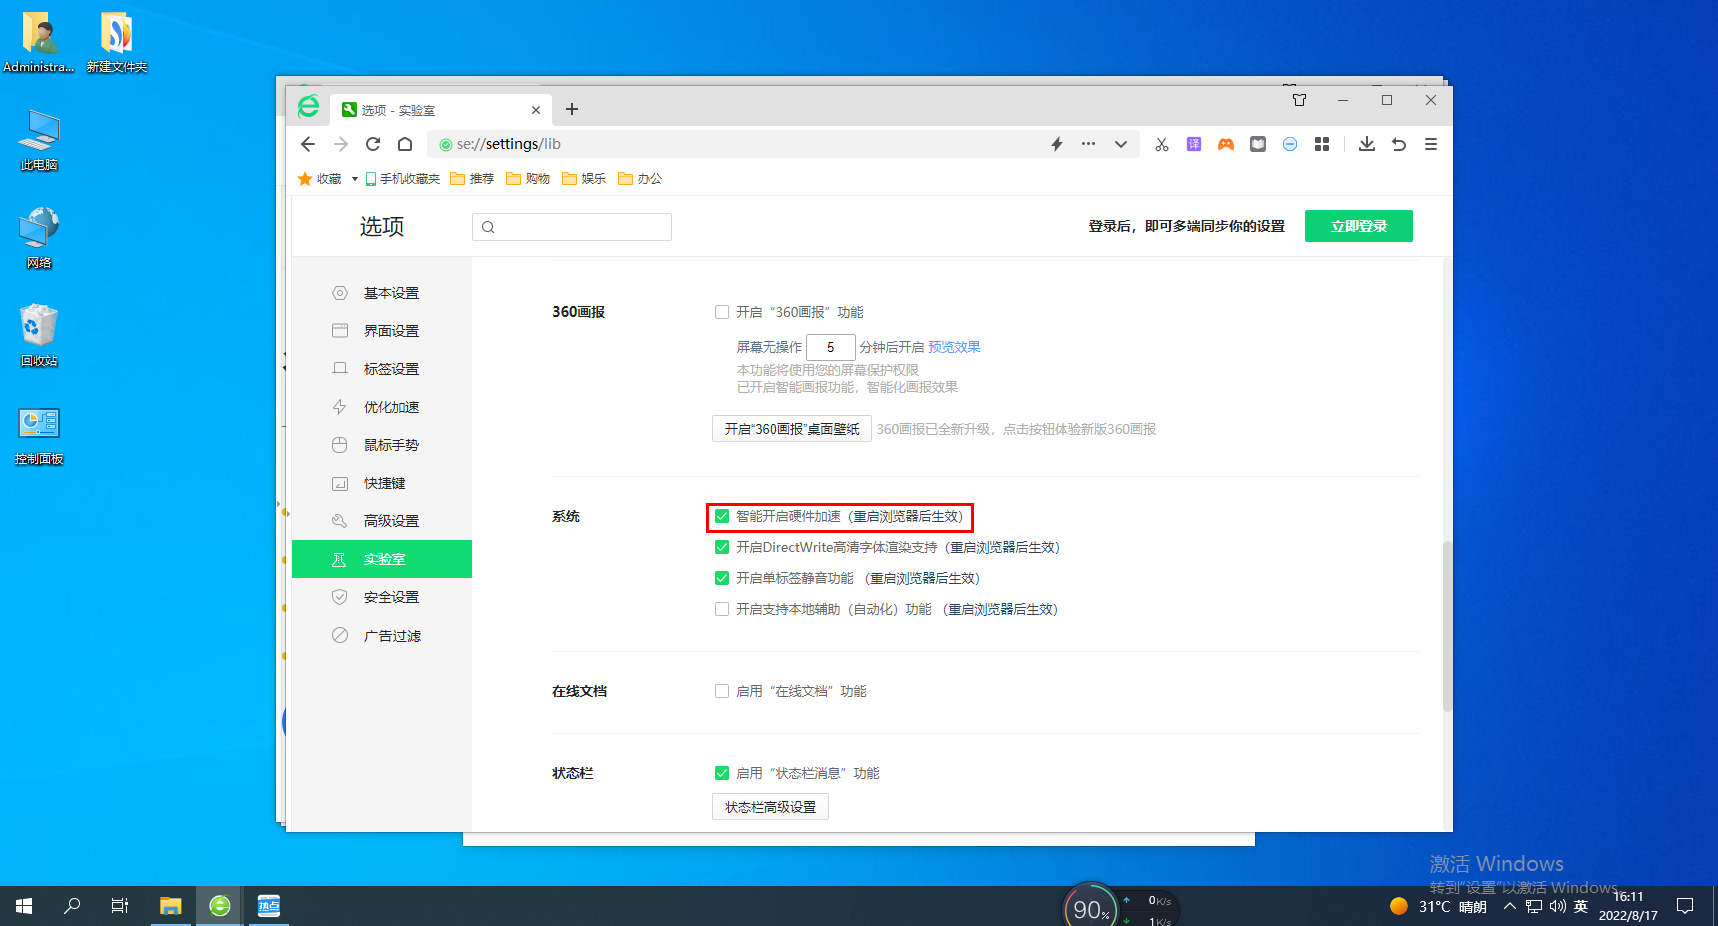Click the browser forward arrow
The image size is (1718, 926).
tap(341, 144)
